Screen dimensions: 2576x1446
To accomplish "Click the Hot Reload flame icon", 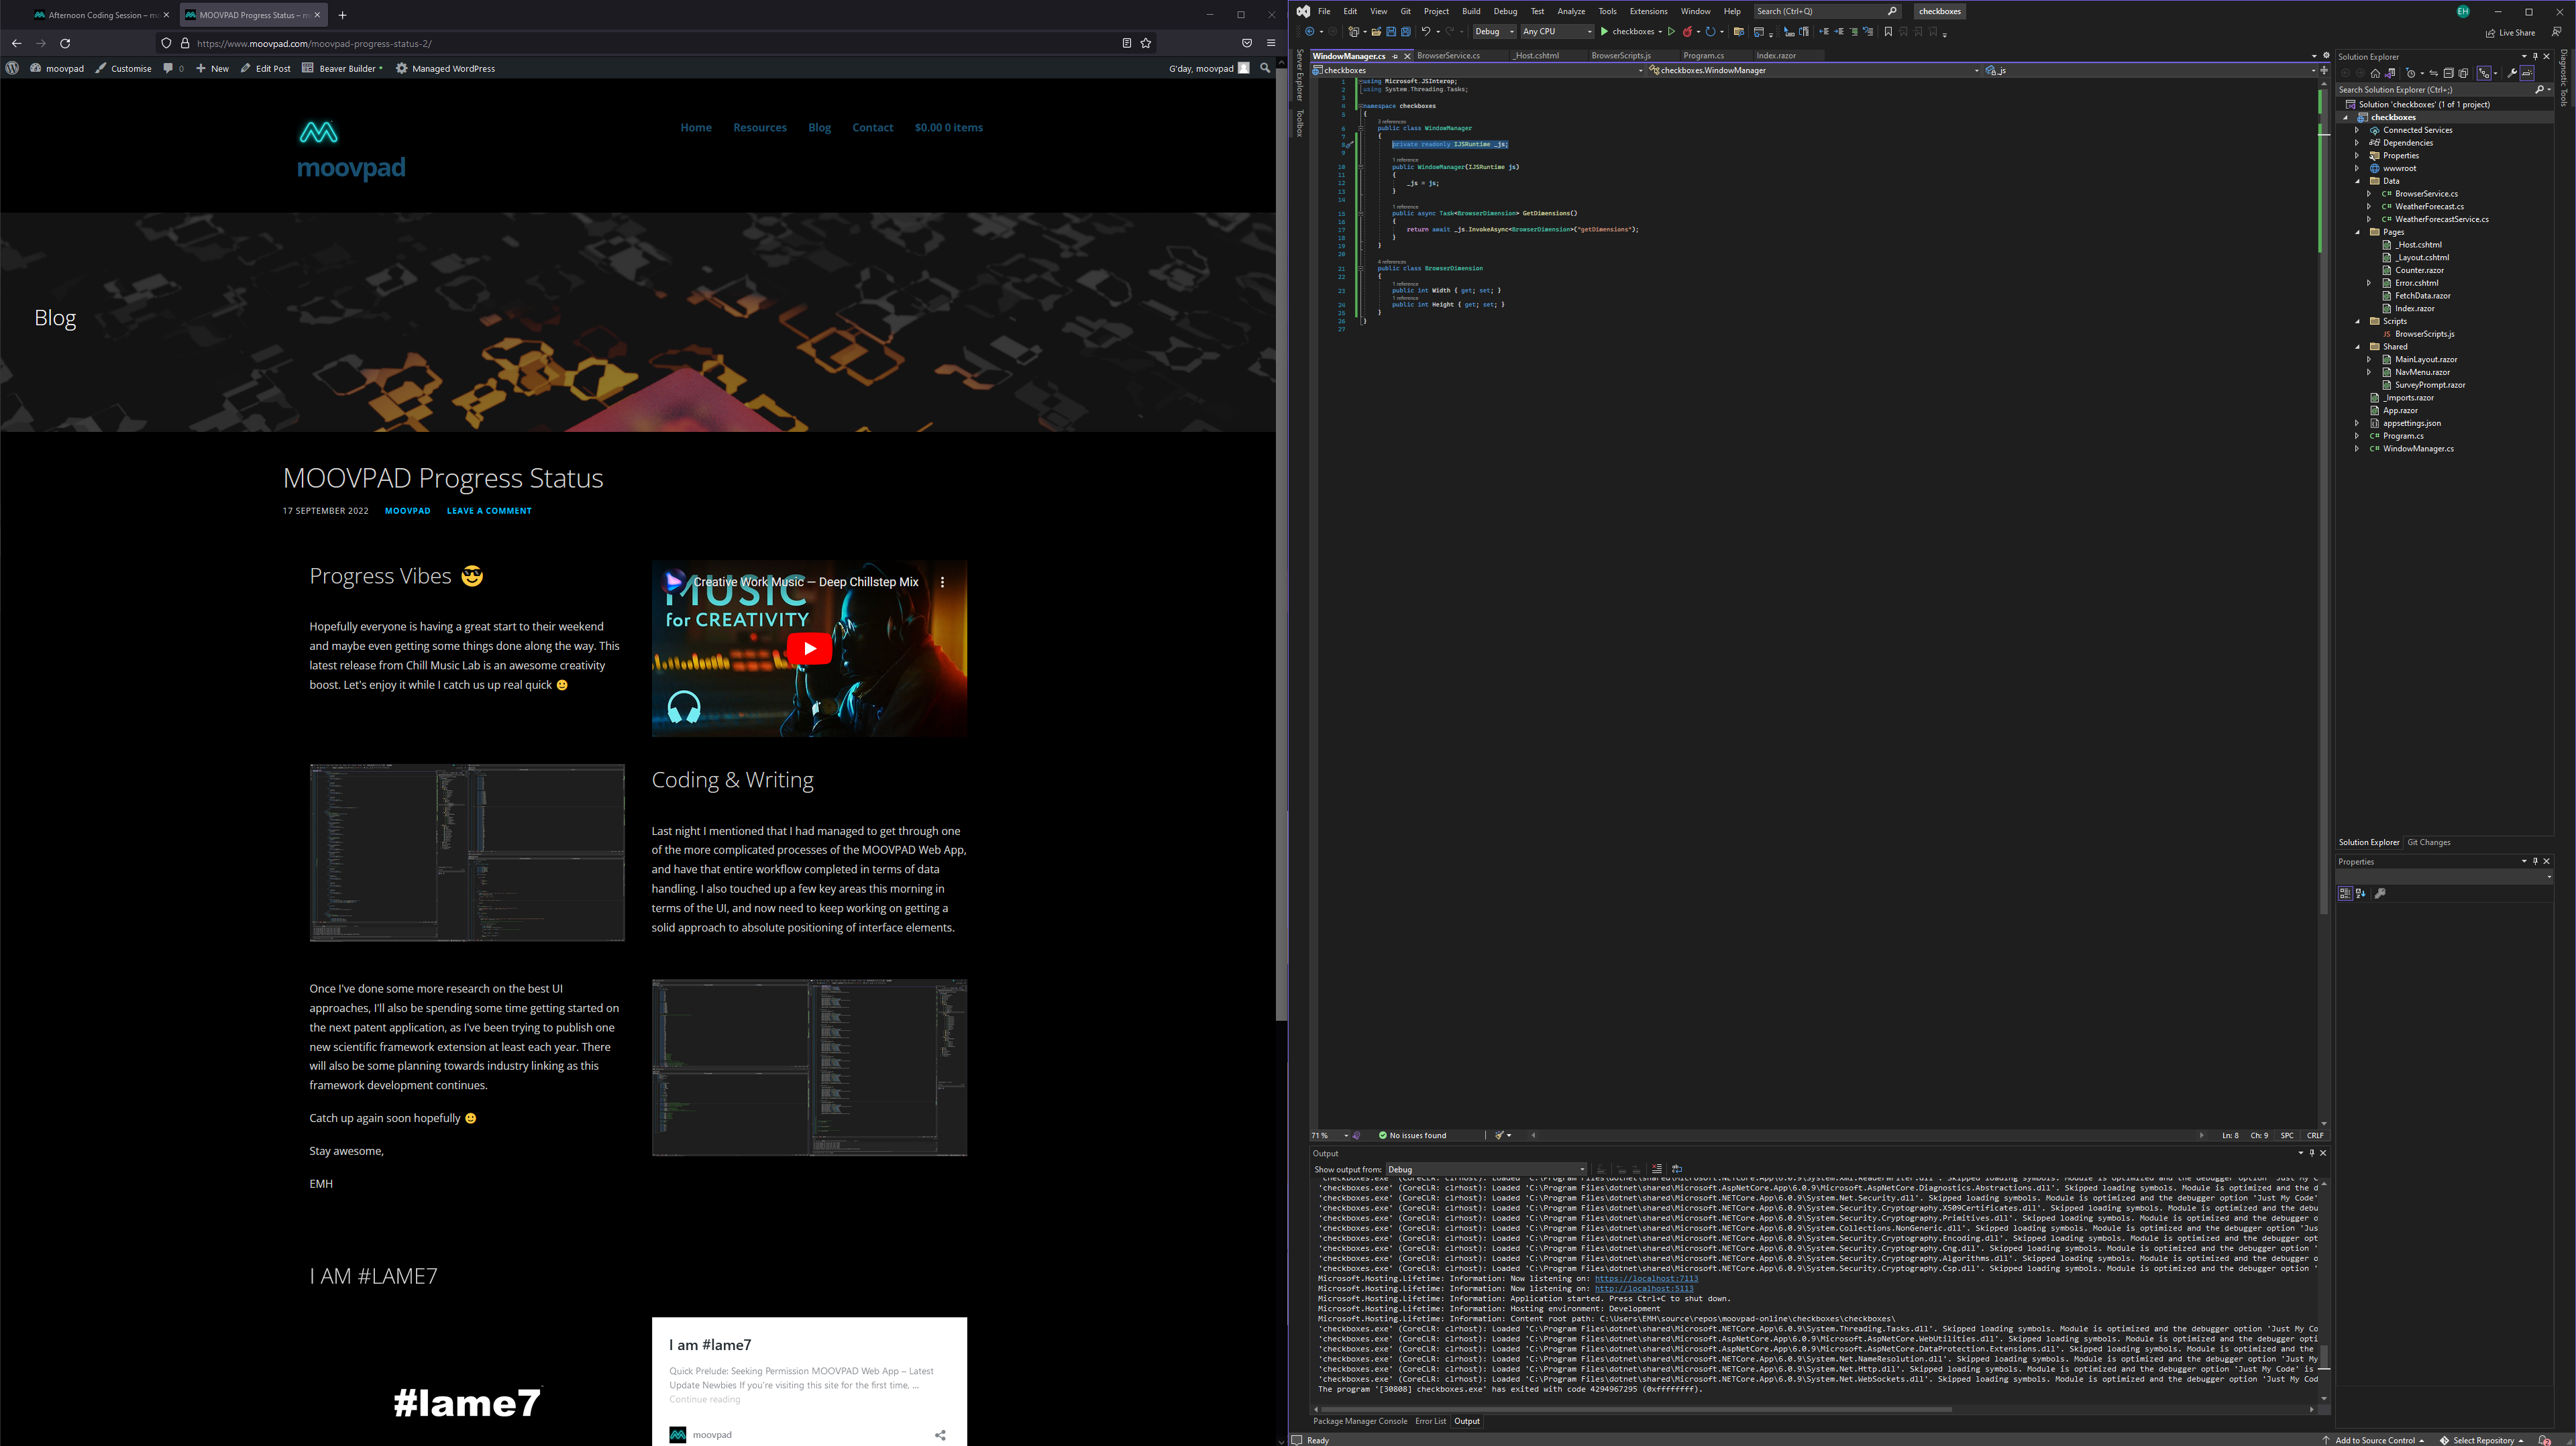I will click(x=1688, y=32).
